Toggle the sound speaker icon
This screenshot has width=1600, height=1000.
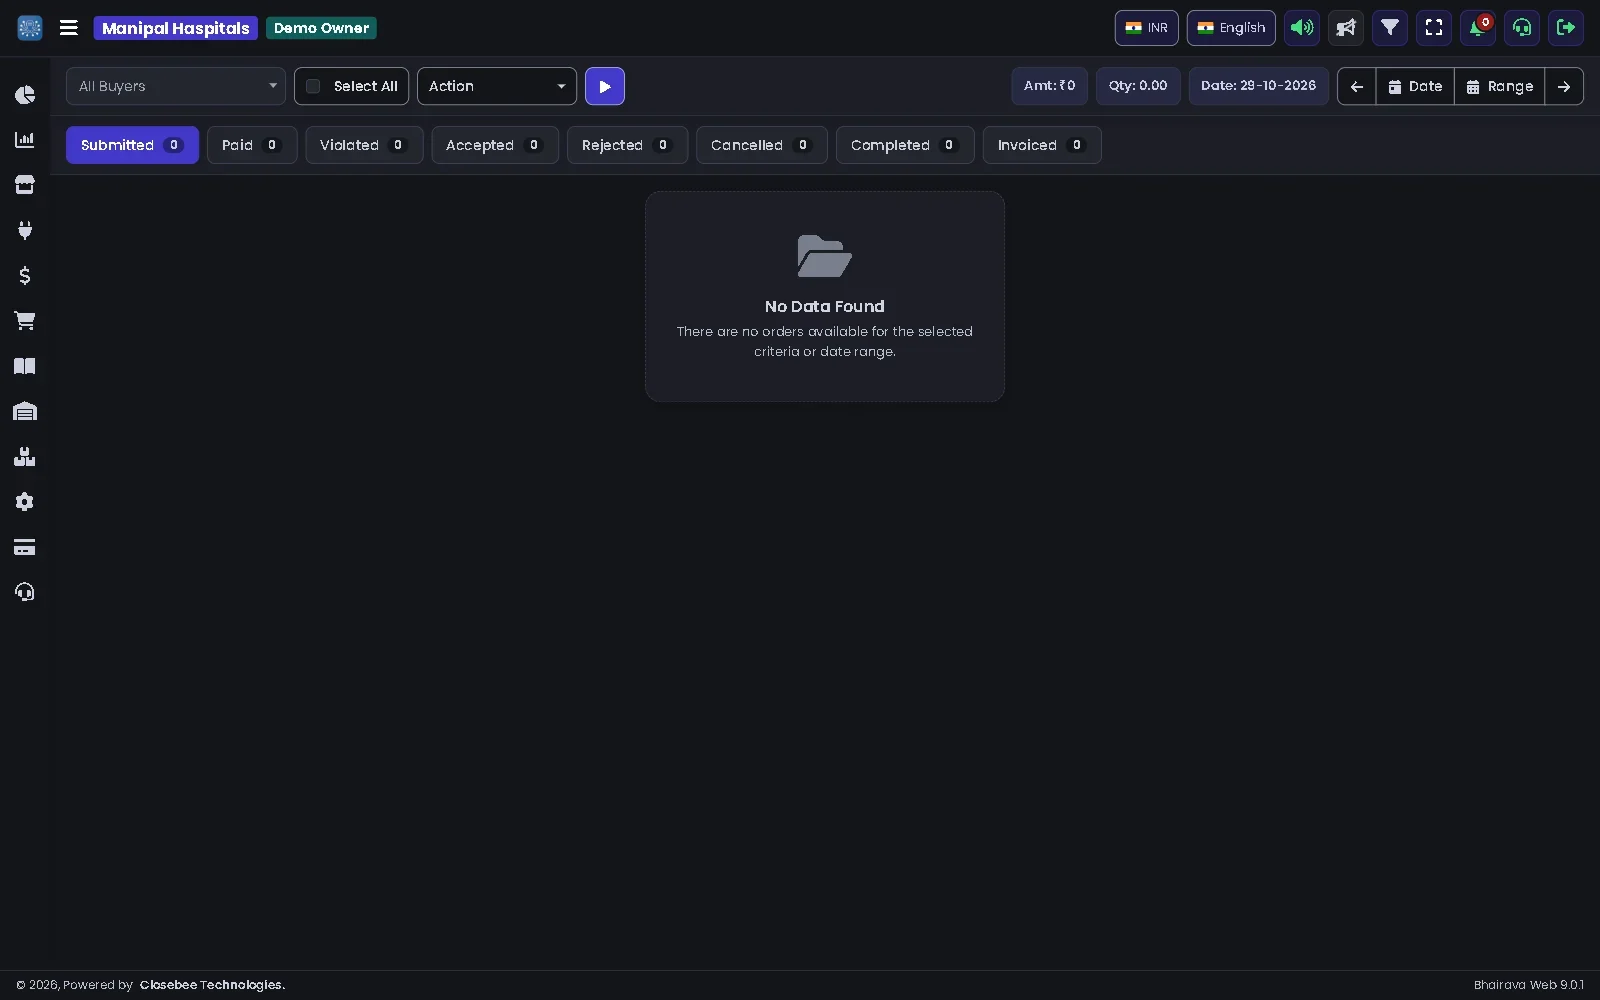click(x=1302, y=28)
